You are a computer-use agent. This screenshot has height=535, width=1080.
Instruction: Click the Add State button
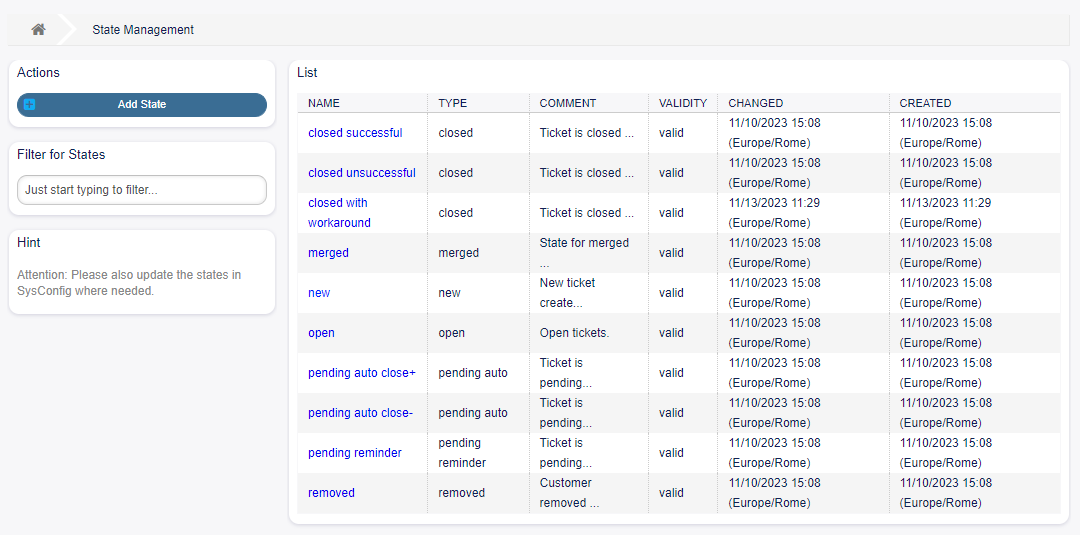tap(142, 105)
